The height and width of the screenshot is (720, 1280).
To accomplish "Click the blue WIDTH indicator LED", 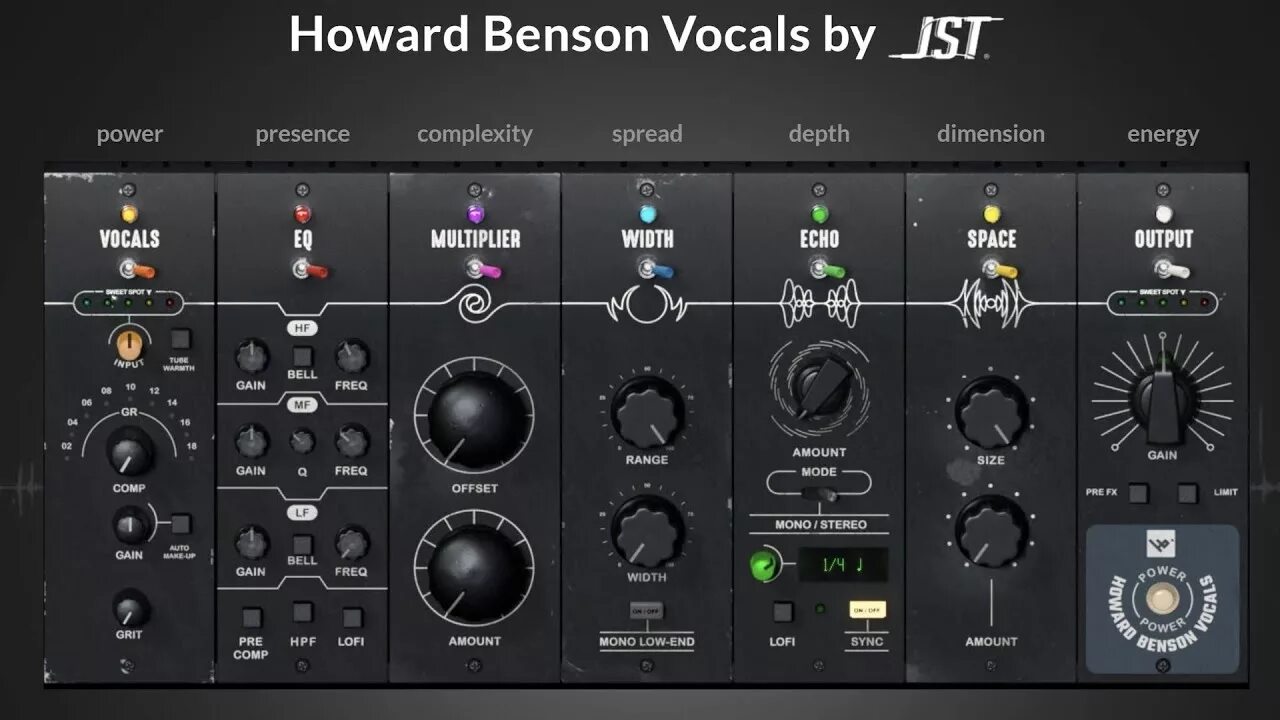I will click(x=647, y=214).
